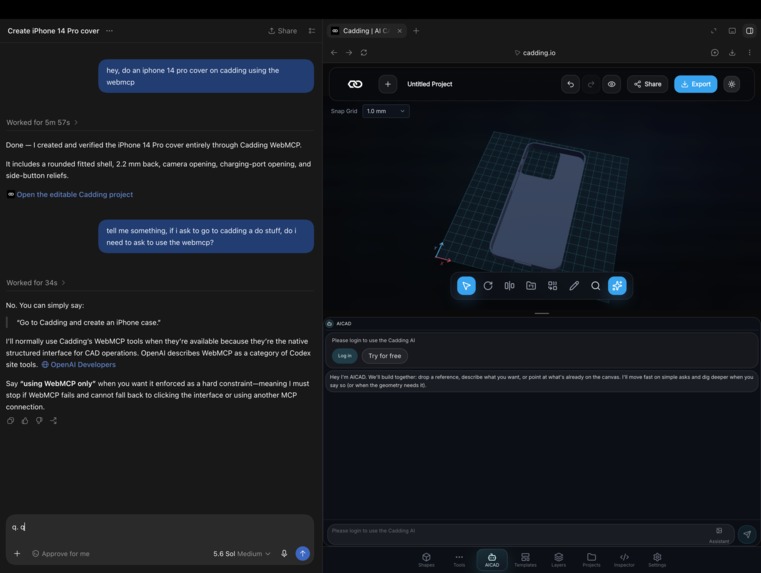Click the share arrow icon below the reply
The width and height of the screenshot is (761, 573).
point(53,421)
